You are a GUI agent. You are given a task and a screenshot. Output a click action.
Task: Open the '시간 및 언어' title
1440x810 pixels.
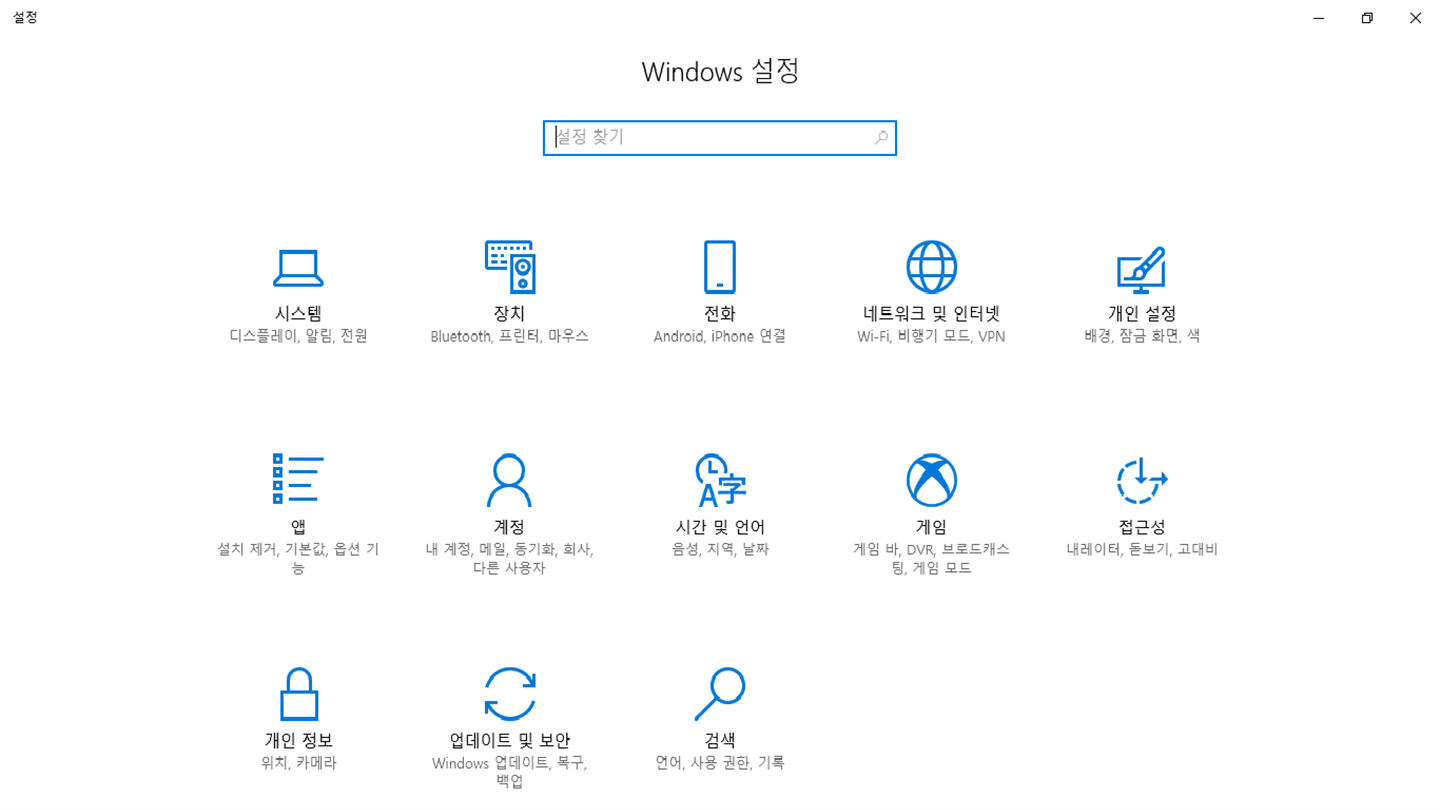720,527
